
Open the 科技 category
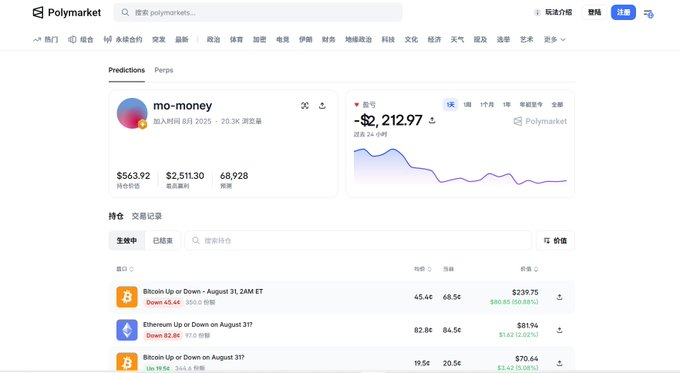point(388,39)
